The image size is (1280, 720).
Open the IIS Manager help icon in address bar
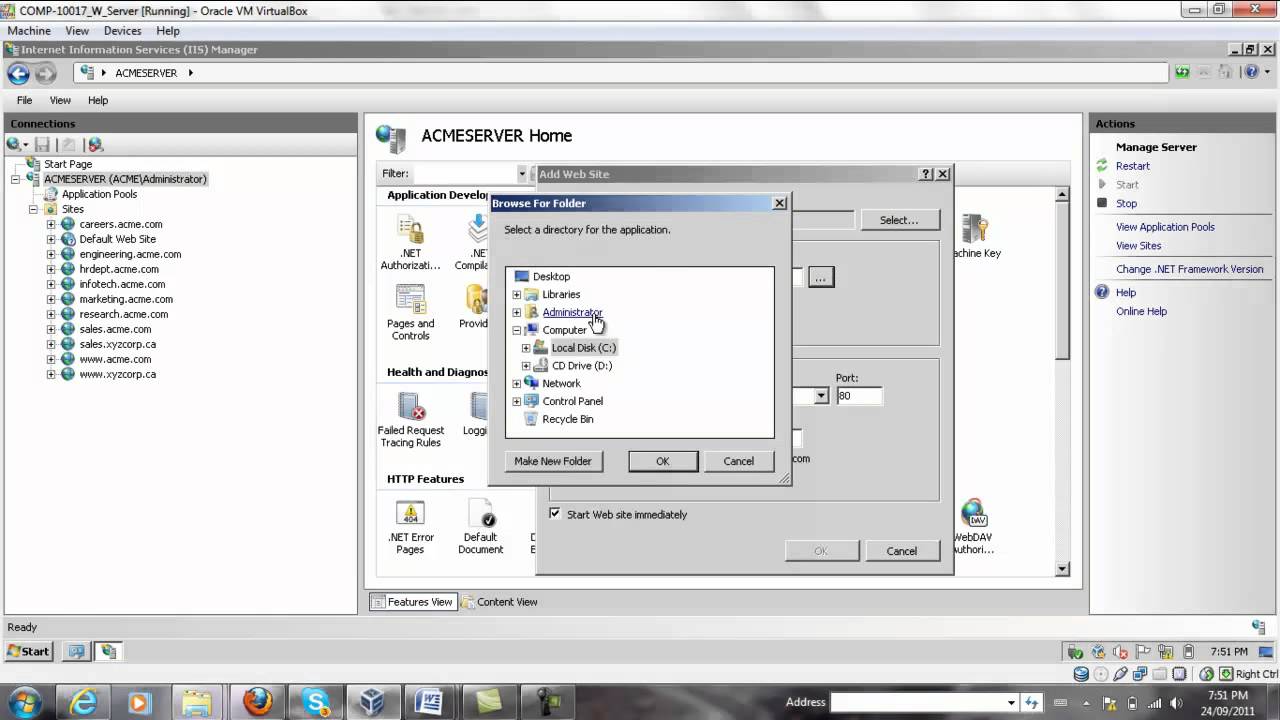[x=1250, y=72]
